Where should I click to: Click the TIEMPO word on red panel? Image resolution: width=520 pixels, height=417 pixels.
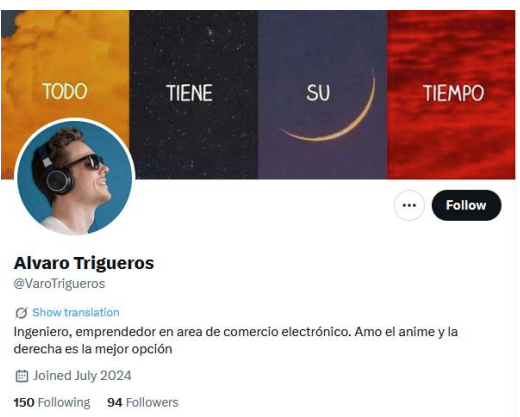pos(453,93)
